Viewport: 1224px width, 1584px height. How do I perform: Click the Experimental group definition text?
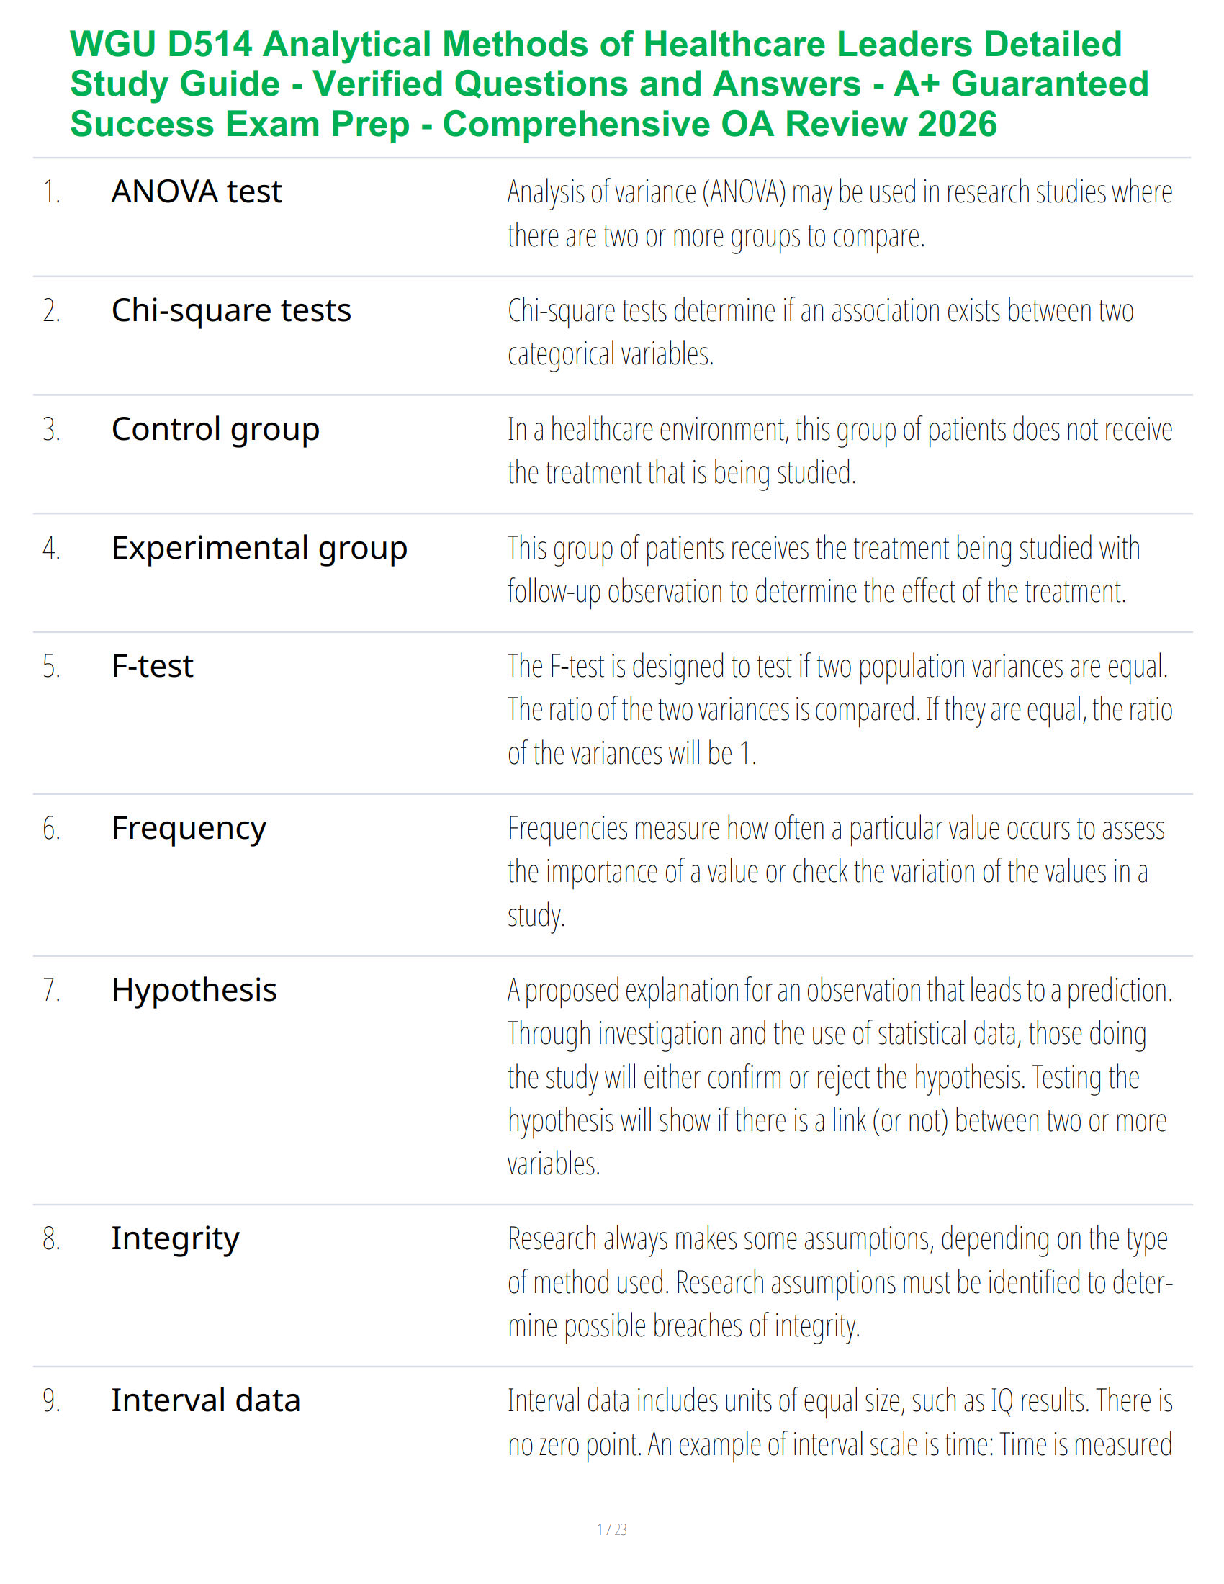point(823,570)
